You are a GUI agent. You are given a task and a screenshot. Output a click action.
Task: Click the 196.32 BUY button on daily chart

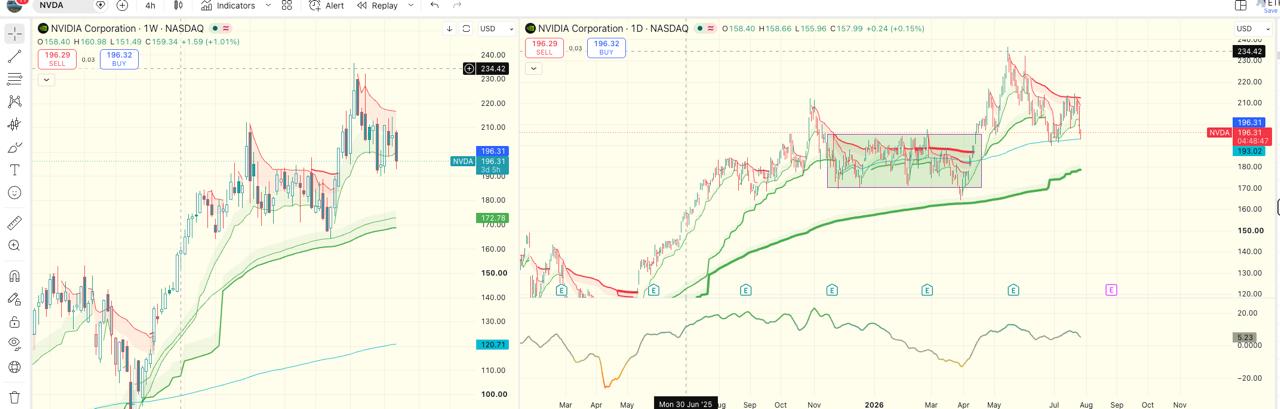click(606, 48)
